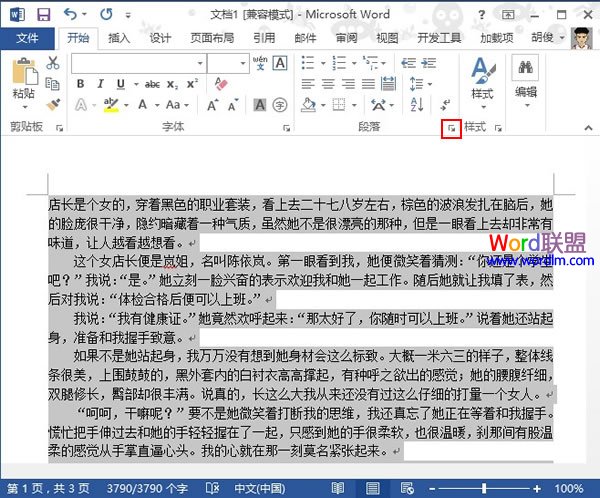This screenshot has height=498, width=600.
Task: Click the Paste clipboard icon
Action: click(23, 80)
